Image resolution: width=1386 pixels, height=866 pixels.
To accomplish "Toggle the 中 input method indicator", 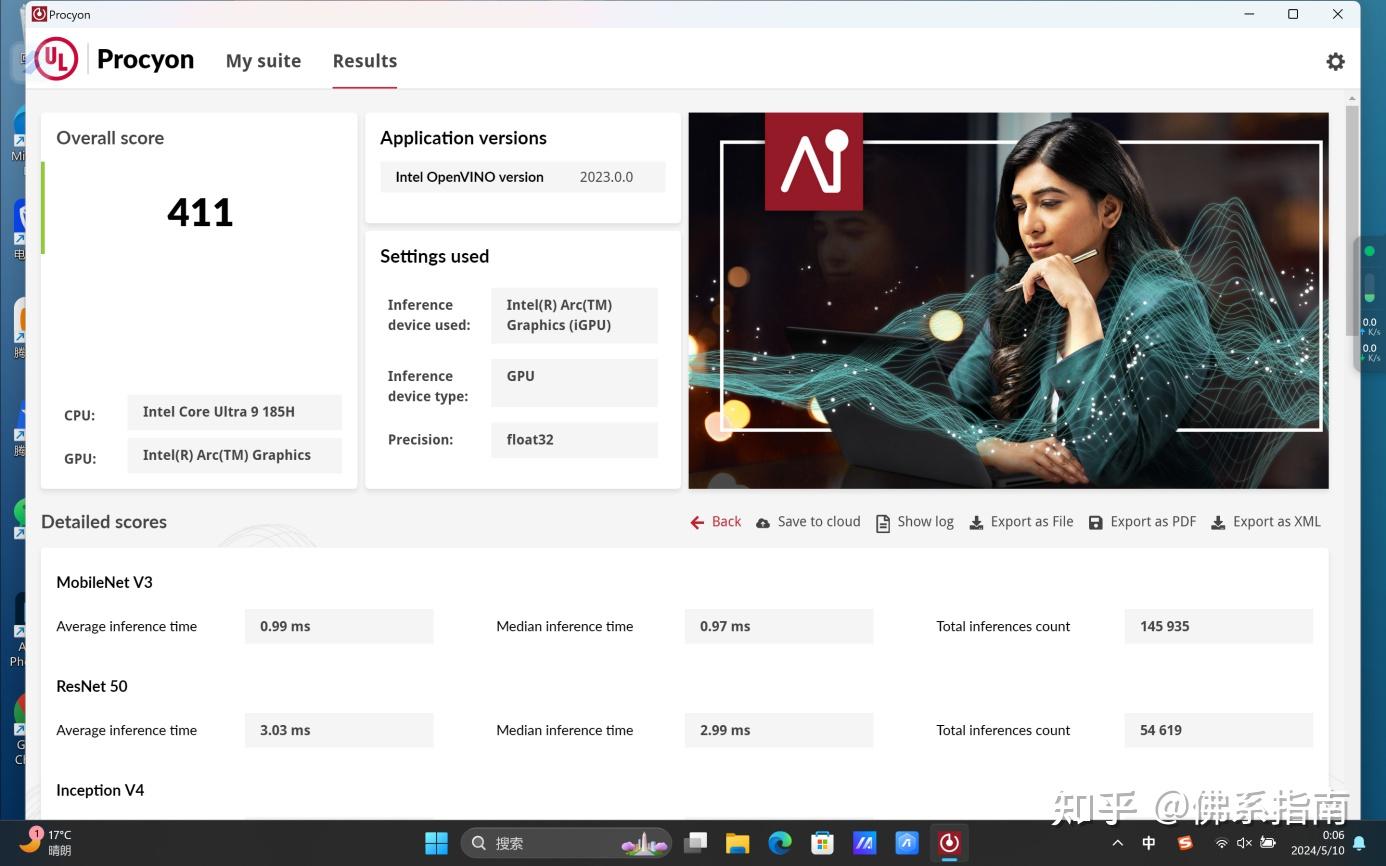I will (x=1149, y=843).
